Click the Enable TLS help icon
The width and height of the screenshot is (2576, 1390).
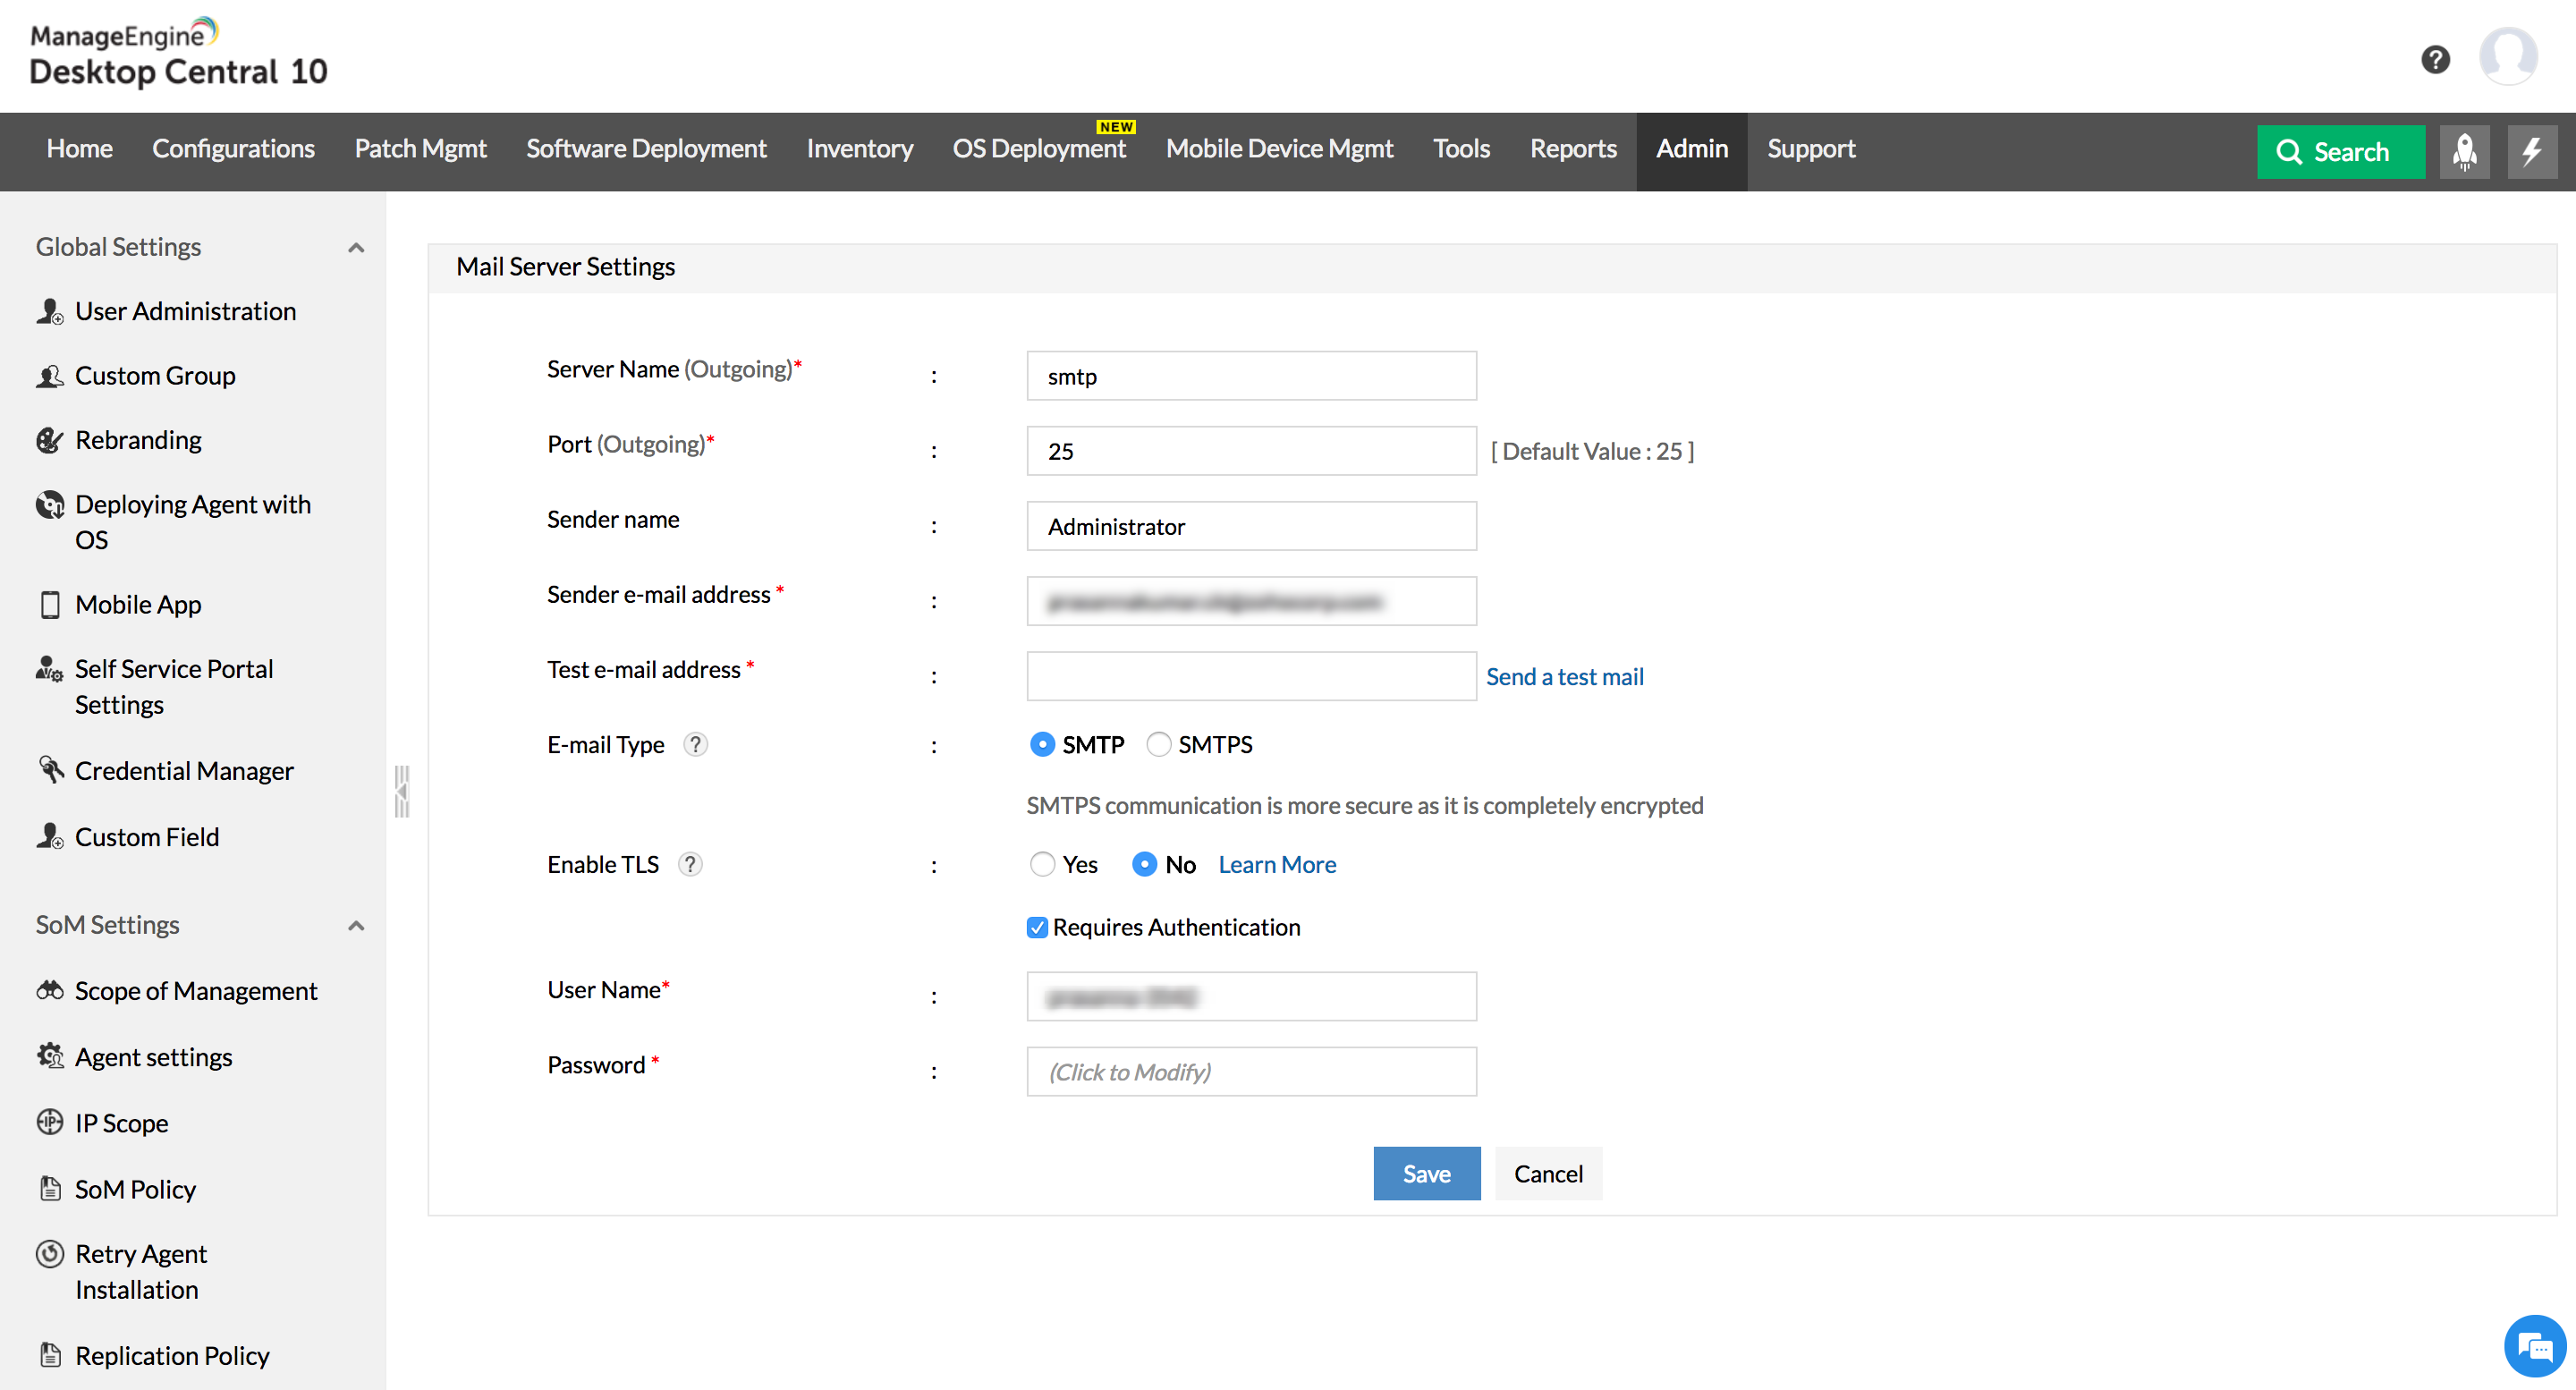click(x=690, y=864)
